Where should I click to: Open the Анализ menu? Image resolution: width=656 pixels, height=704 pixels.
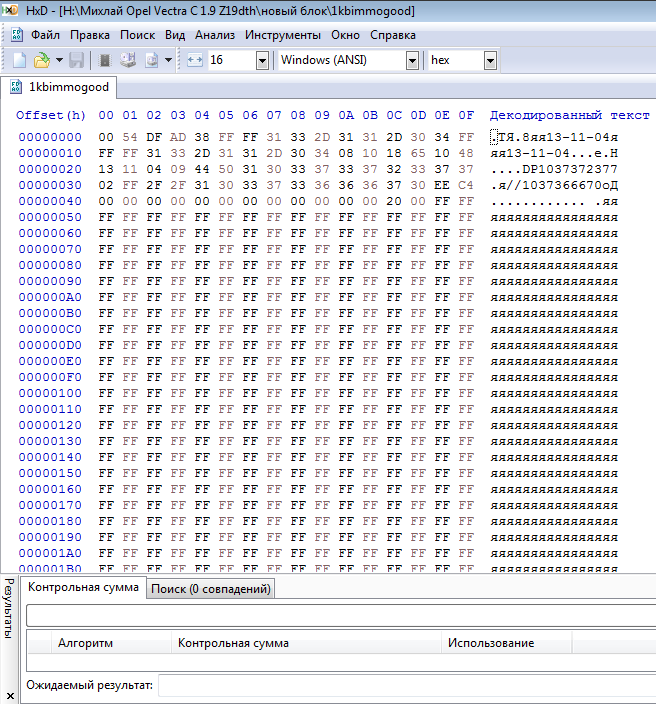(215, 34)
